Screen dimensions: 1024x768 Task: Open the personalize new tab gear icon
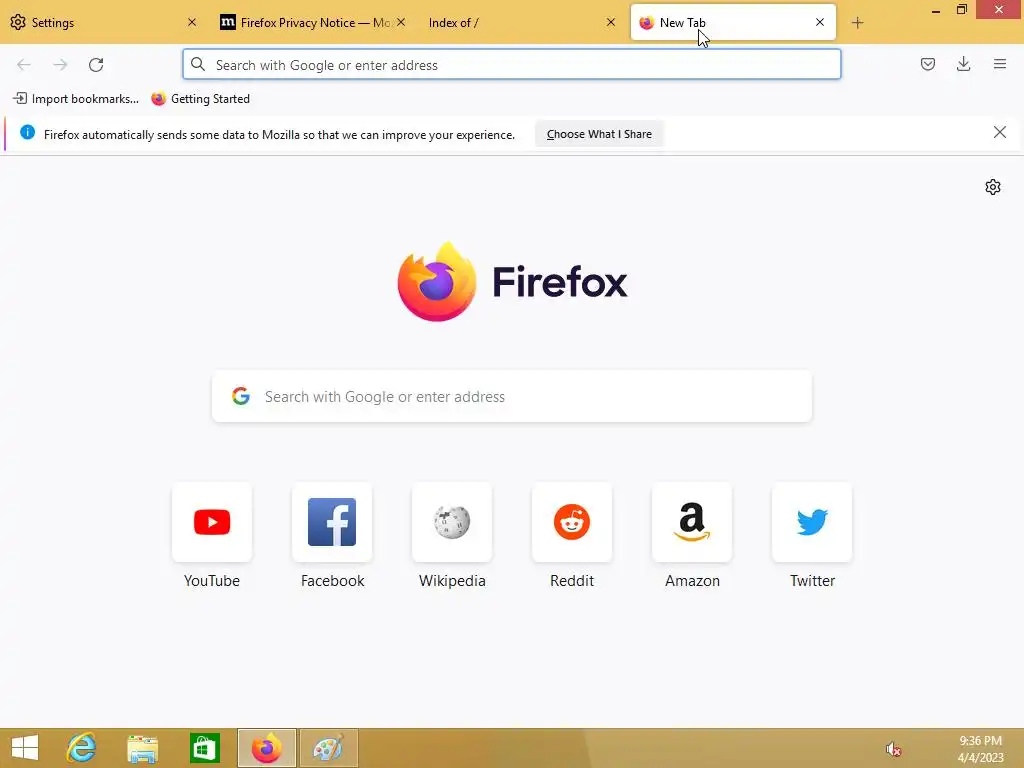click(x=993, y=187)
